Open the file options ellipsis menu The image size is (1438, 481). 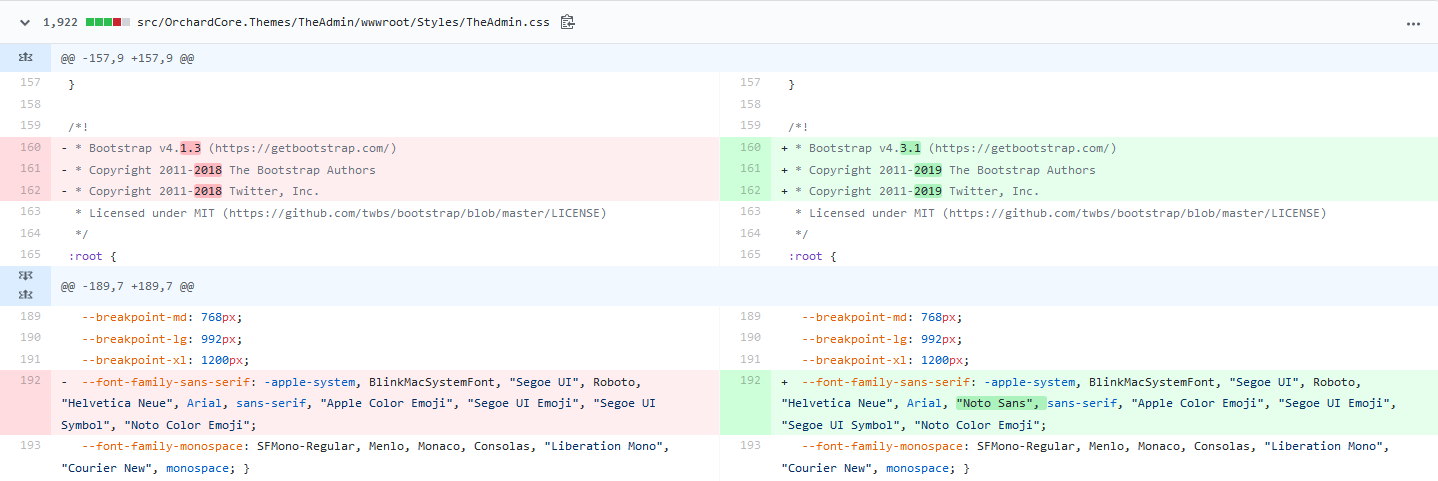click(1413, 23)
